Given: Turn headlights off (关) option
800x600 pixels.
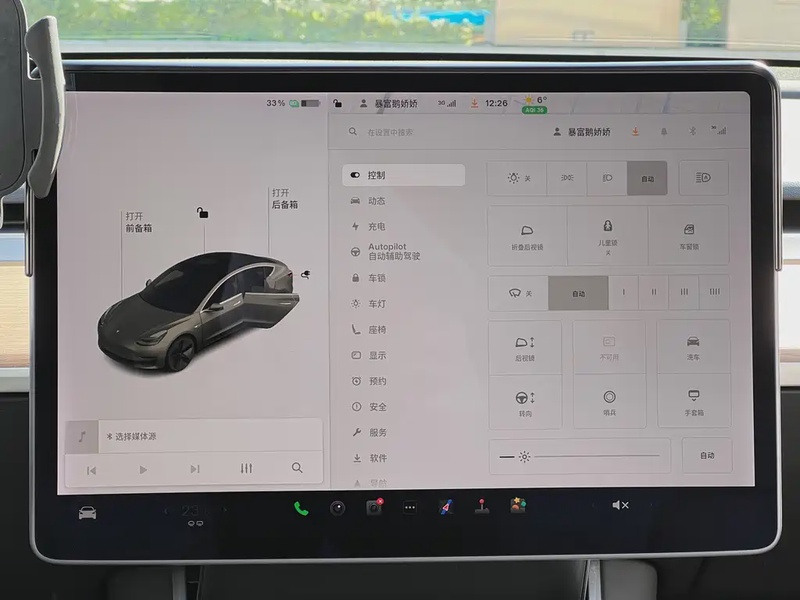Looking at the screenshot, I should coord(517,178).
